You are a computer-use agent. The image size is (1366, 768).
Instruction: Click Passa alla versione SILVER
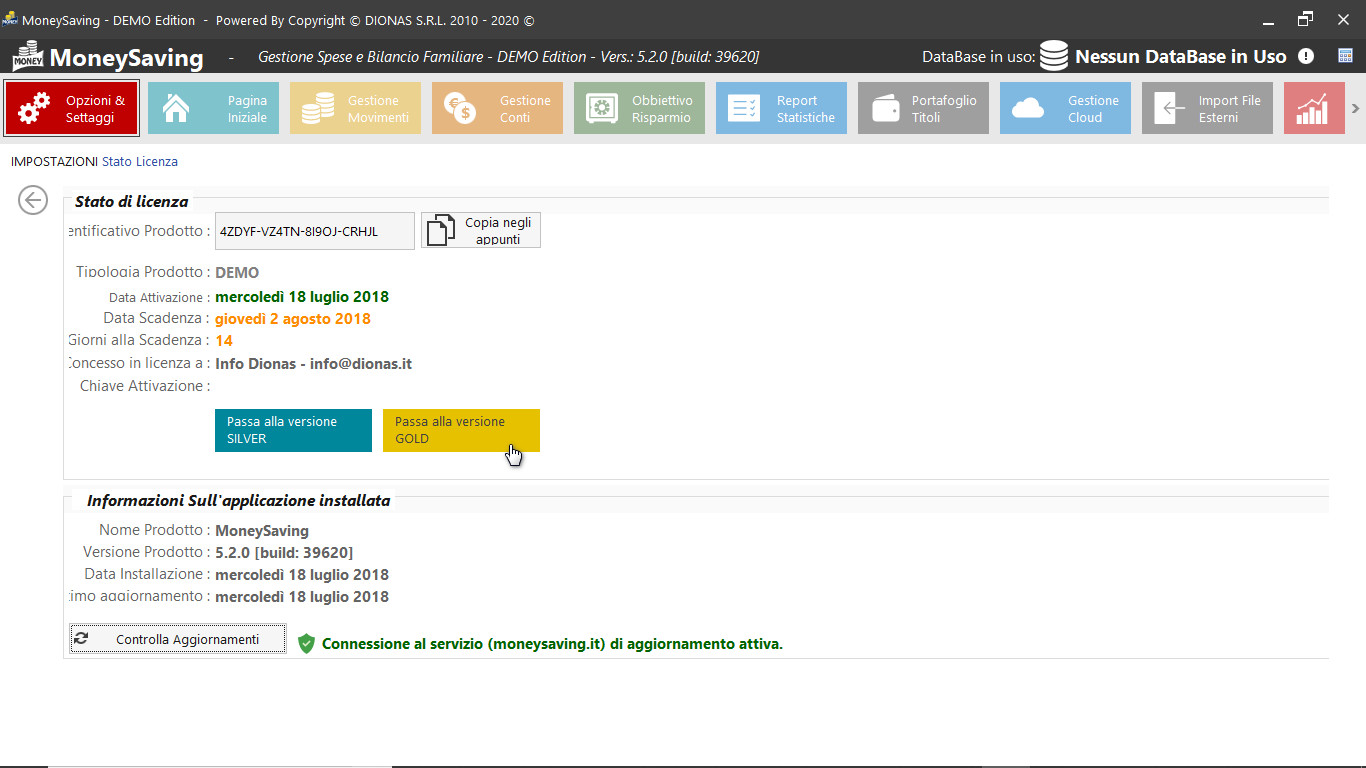pos(293,430)
